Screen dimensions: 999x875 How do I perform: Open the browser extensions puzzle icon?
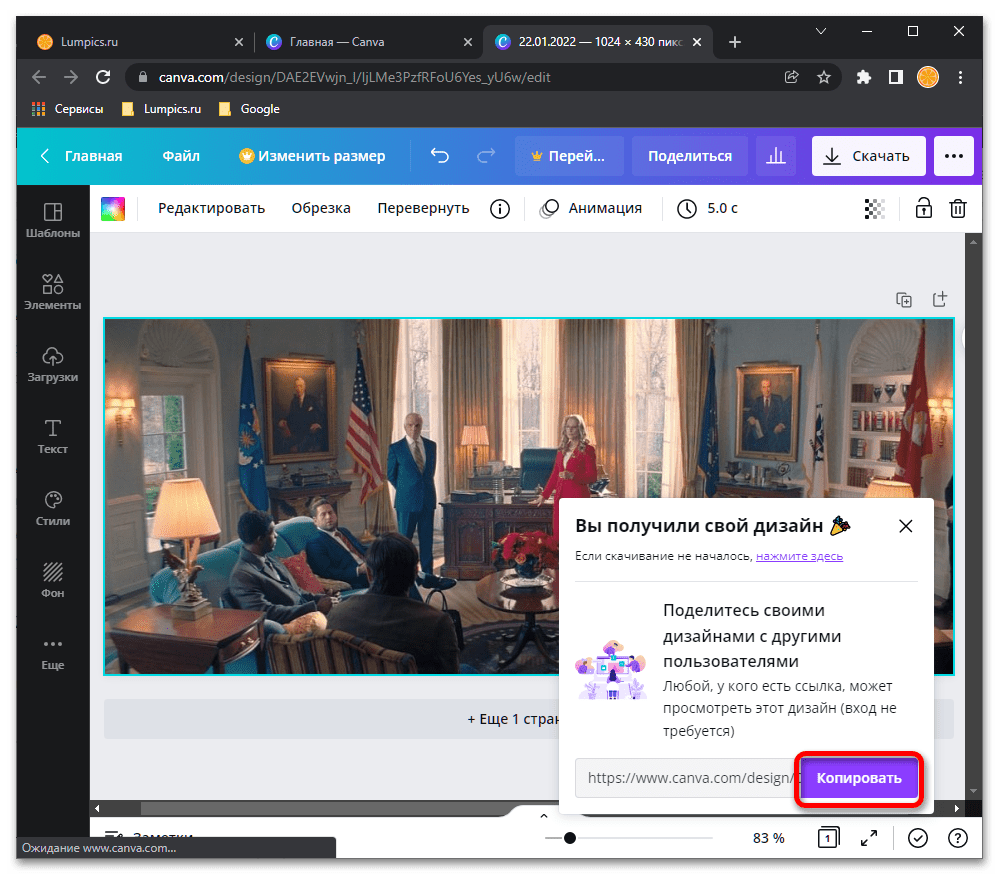864,77
